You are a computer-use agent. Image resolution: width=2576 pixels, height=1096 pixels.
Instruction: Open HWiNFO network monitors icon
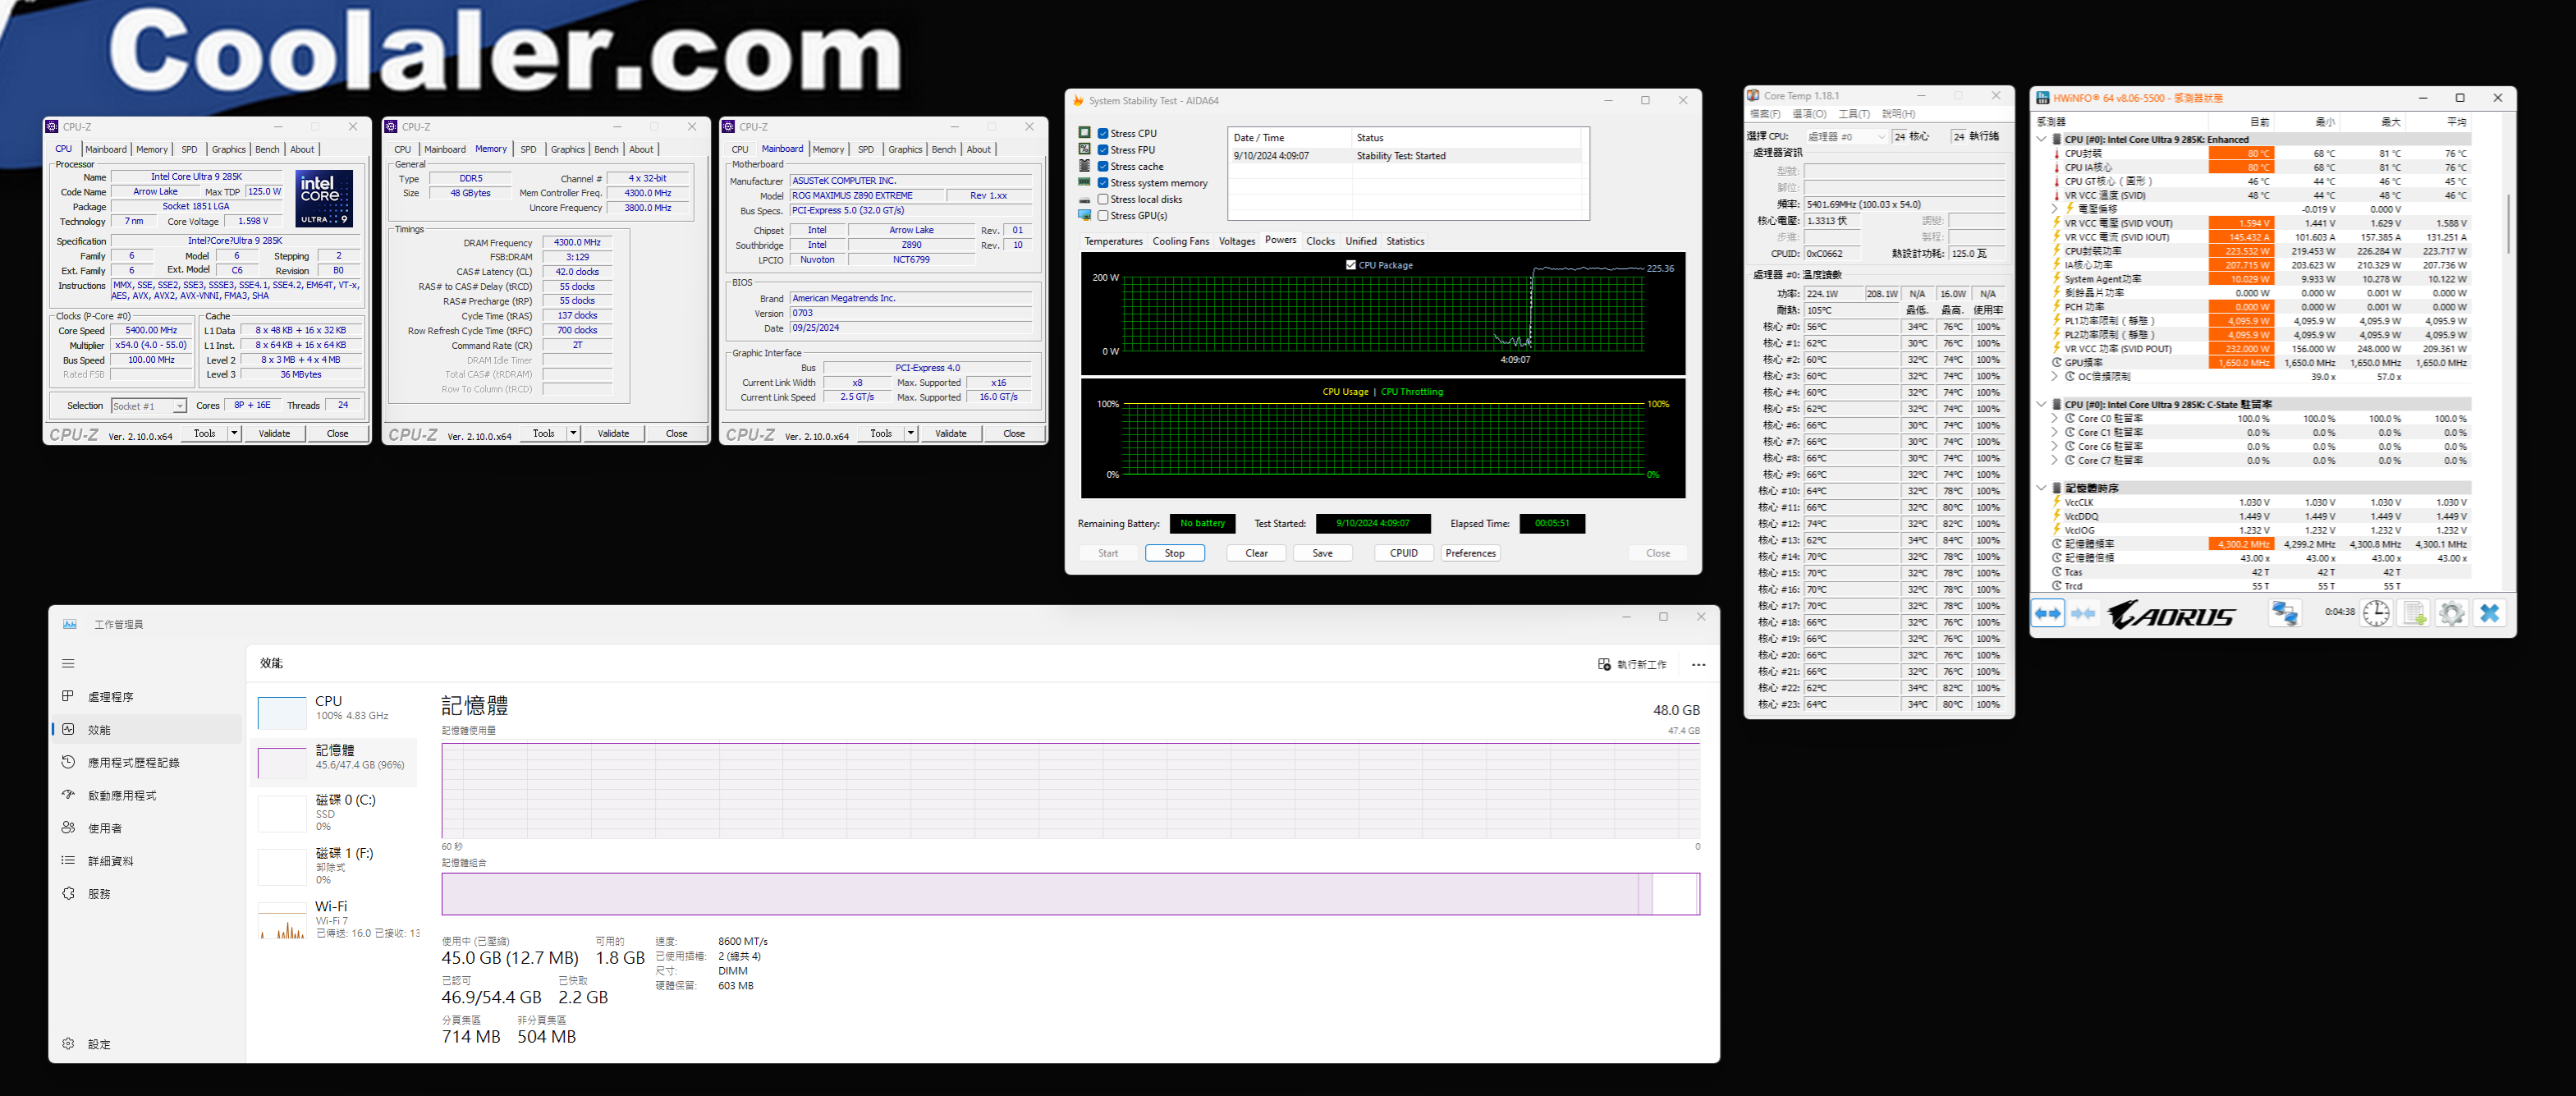(2284, 613)
